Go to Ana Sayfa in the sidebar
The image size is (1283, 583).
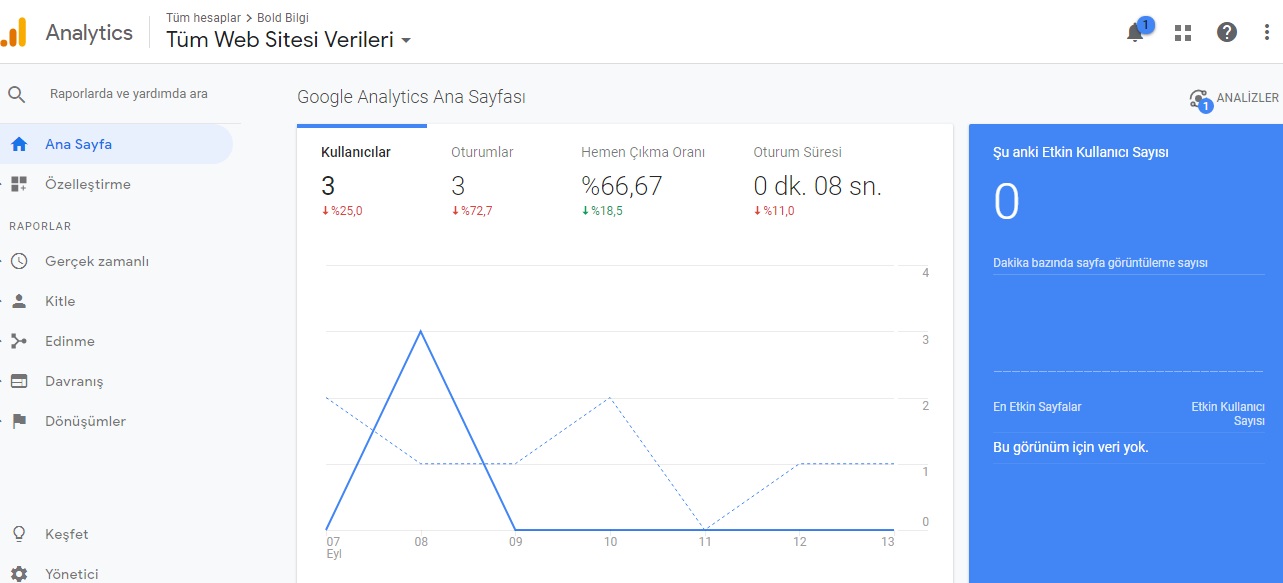[x=116, y=144]
